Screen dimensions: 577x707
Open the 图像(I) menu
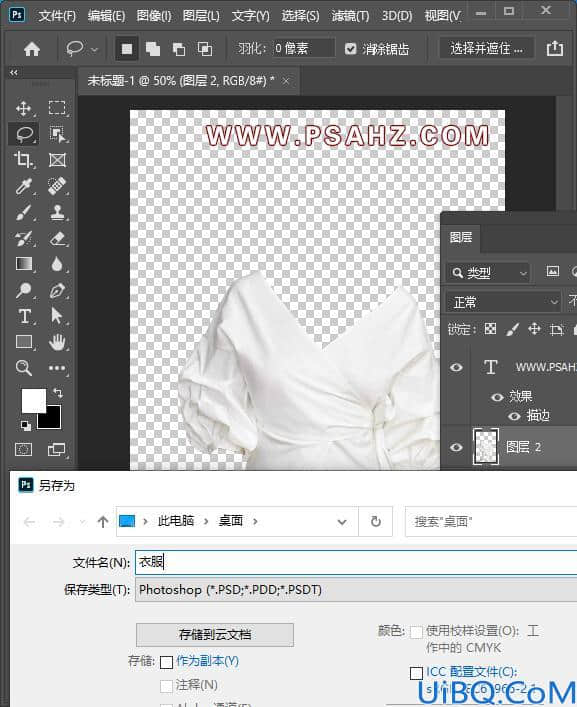[x=154, y=16]
